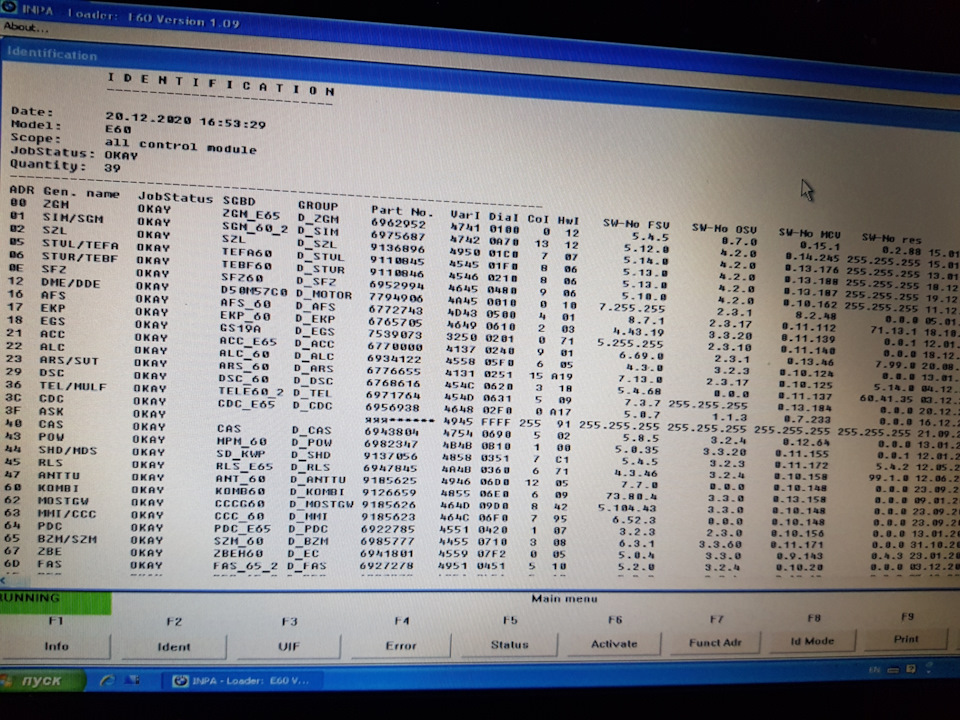Select the SHD/MDS module name

(x=67, y=450)
